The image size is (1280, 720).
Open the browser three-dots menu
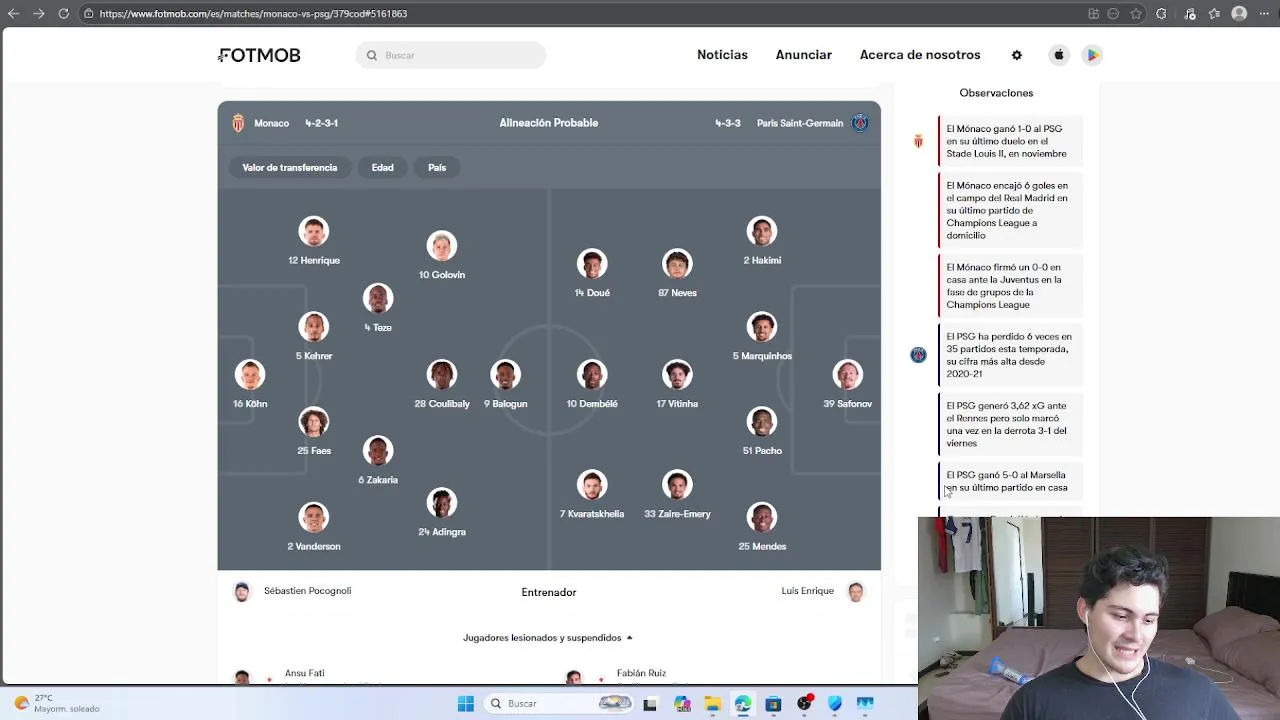(1264, 14)
